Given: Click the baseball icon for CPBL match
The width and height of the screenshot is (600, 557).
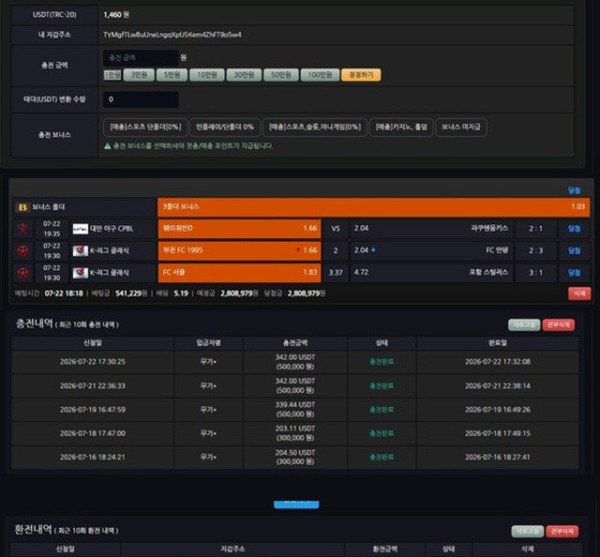Looking at the screenshot, I should click(23, 229).
